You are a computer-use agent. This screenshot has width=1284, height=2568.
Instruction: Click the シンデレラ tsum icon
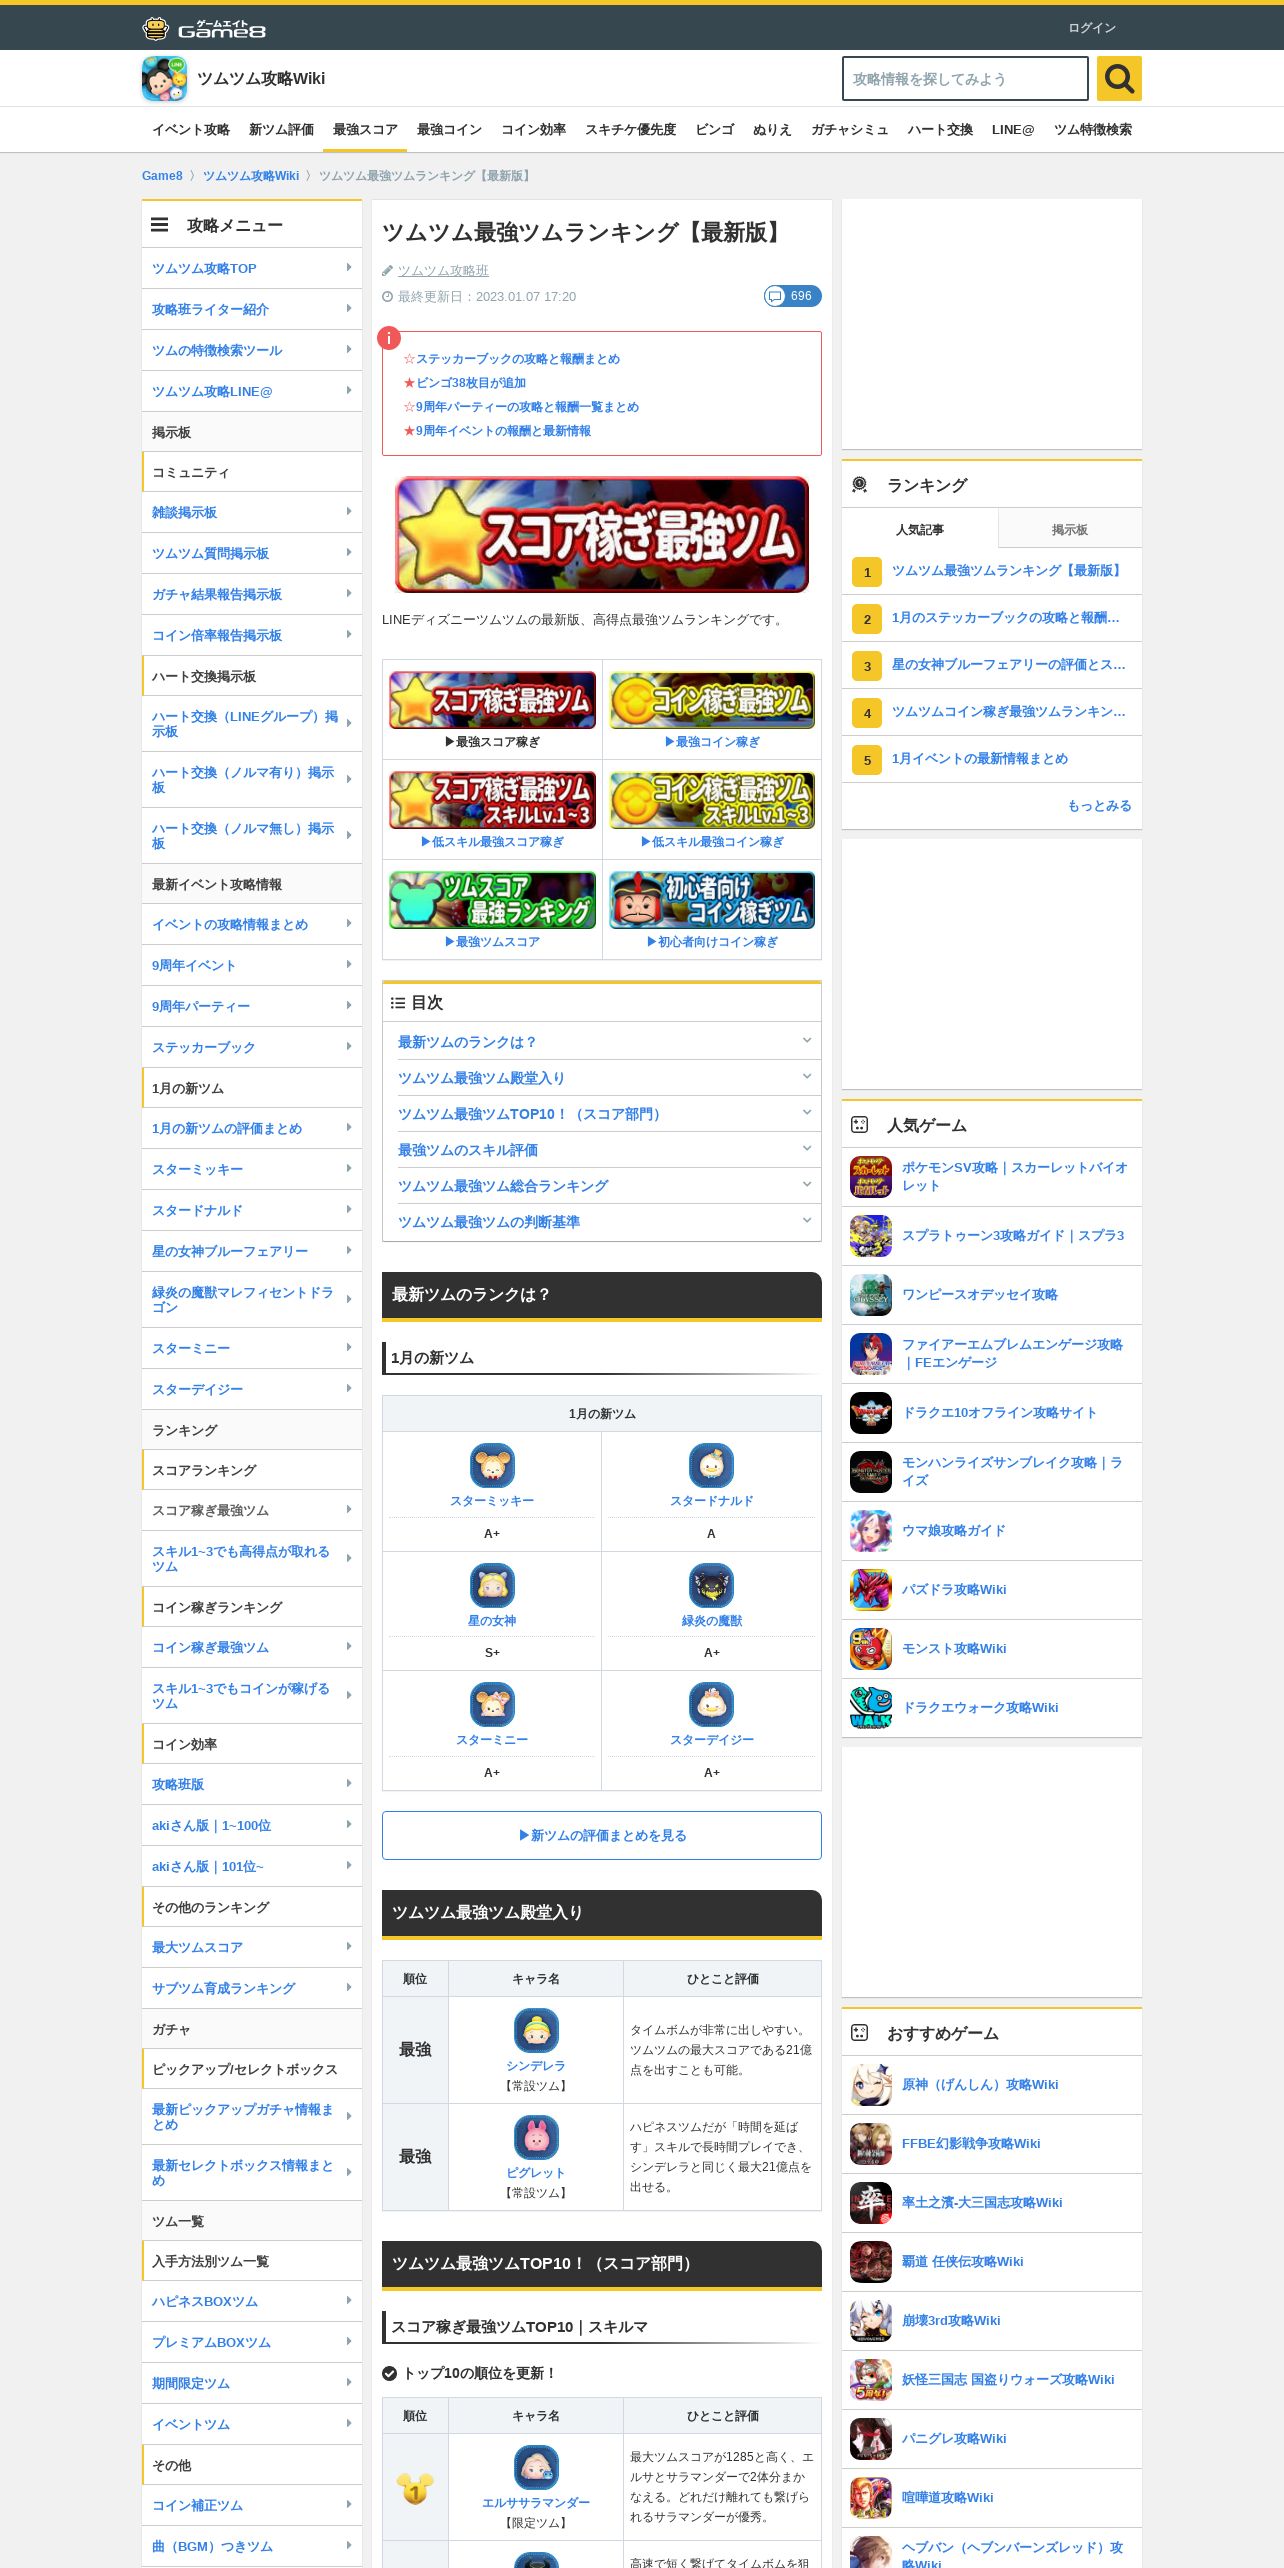coord(536,2030)
